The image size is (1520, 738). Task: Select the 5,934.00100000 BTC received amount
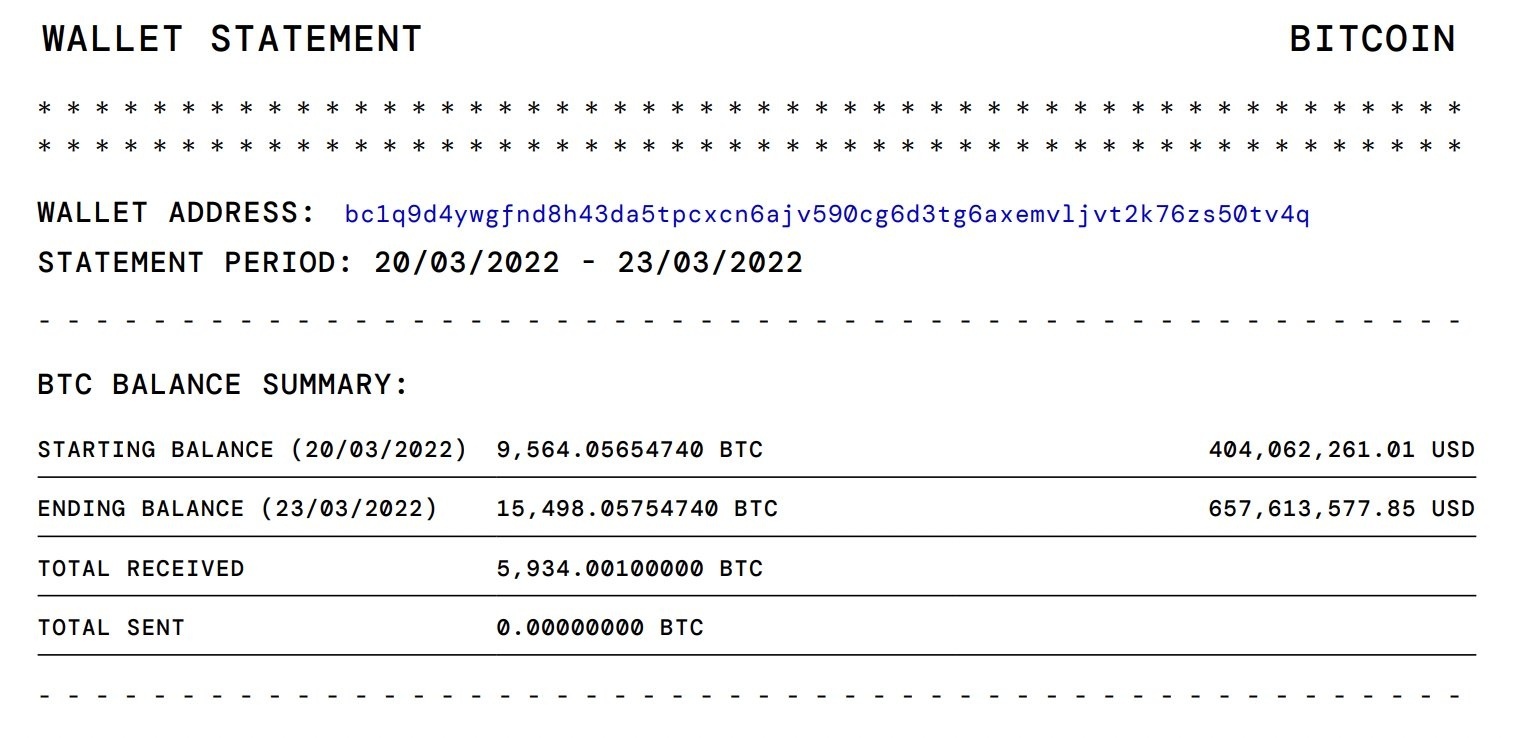click(630, 569)
